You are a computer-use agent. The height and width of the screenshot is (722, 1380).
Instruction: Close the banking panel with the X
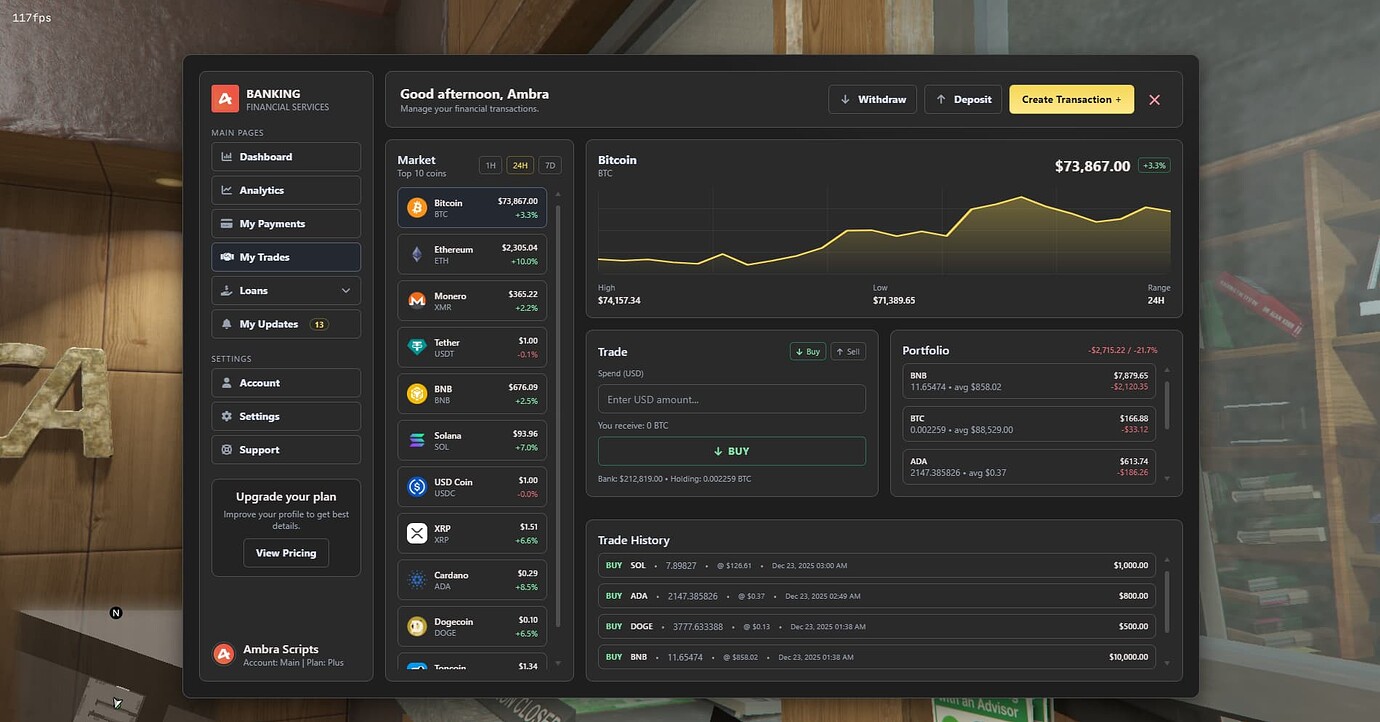pos(1155,100)
